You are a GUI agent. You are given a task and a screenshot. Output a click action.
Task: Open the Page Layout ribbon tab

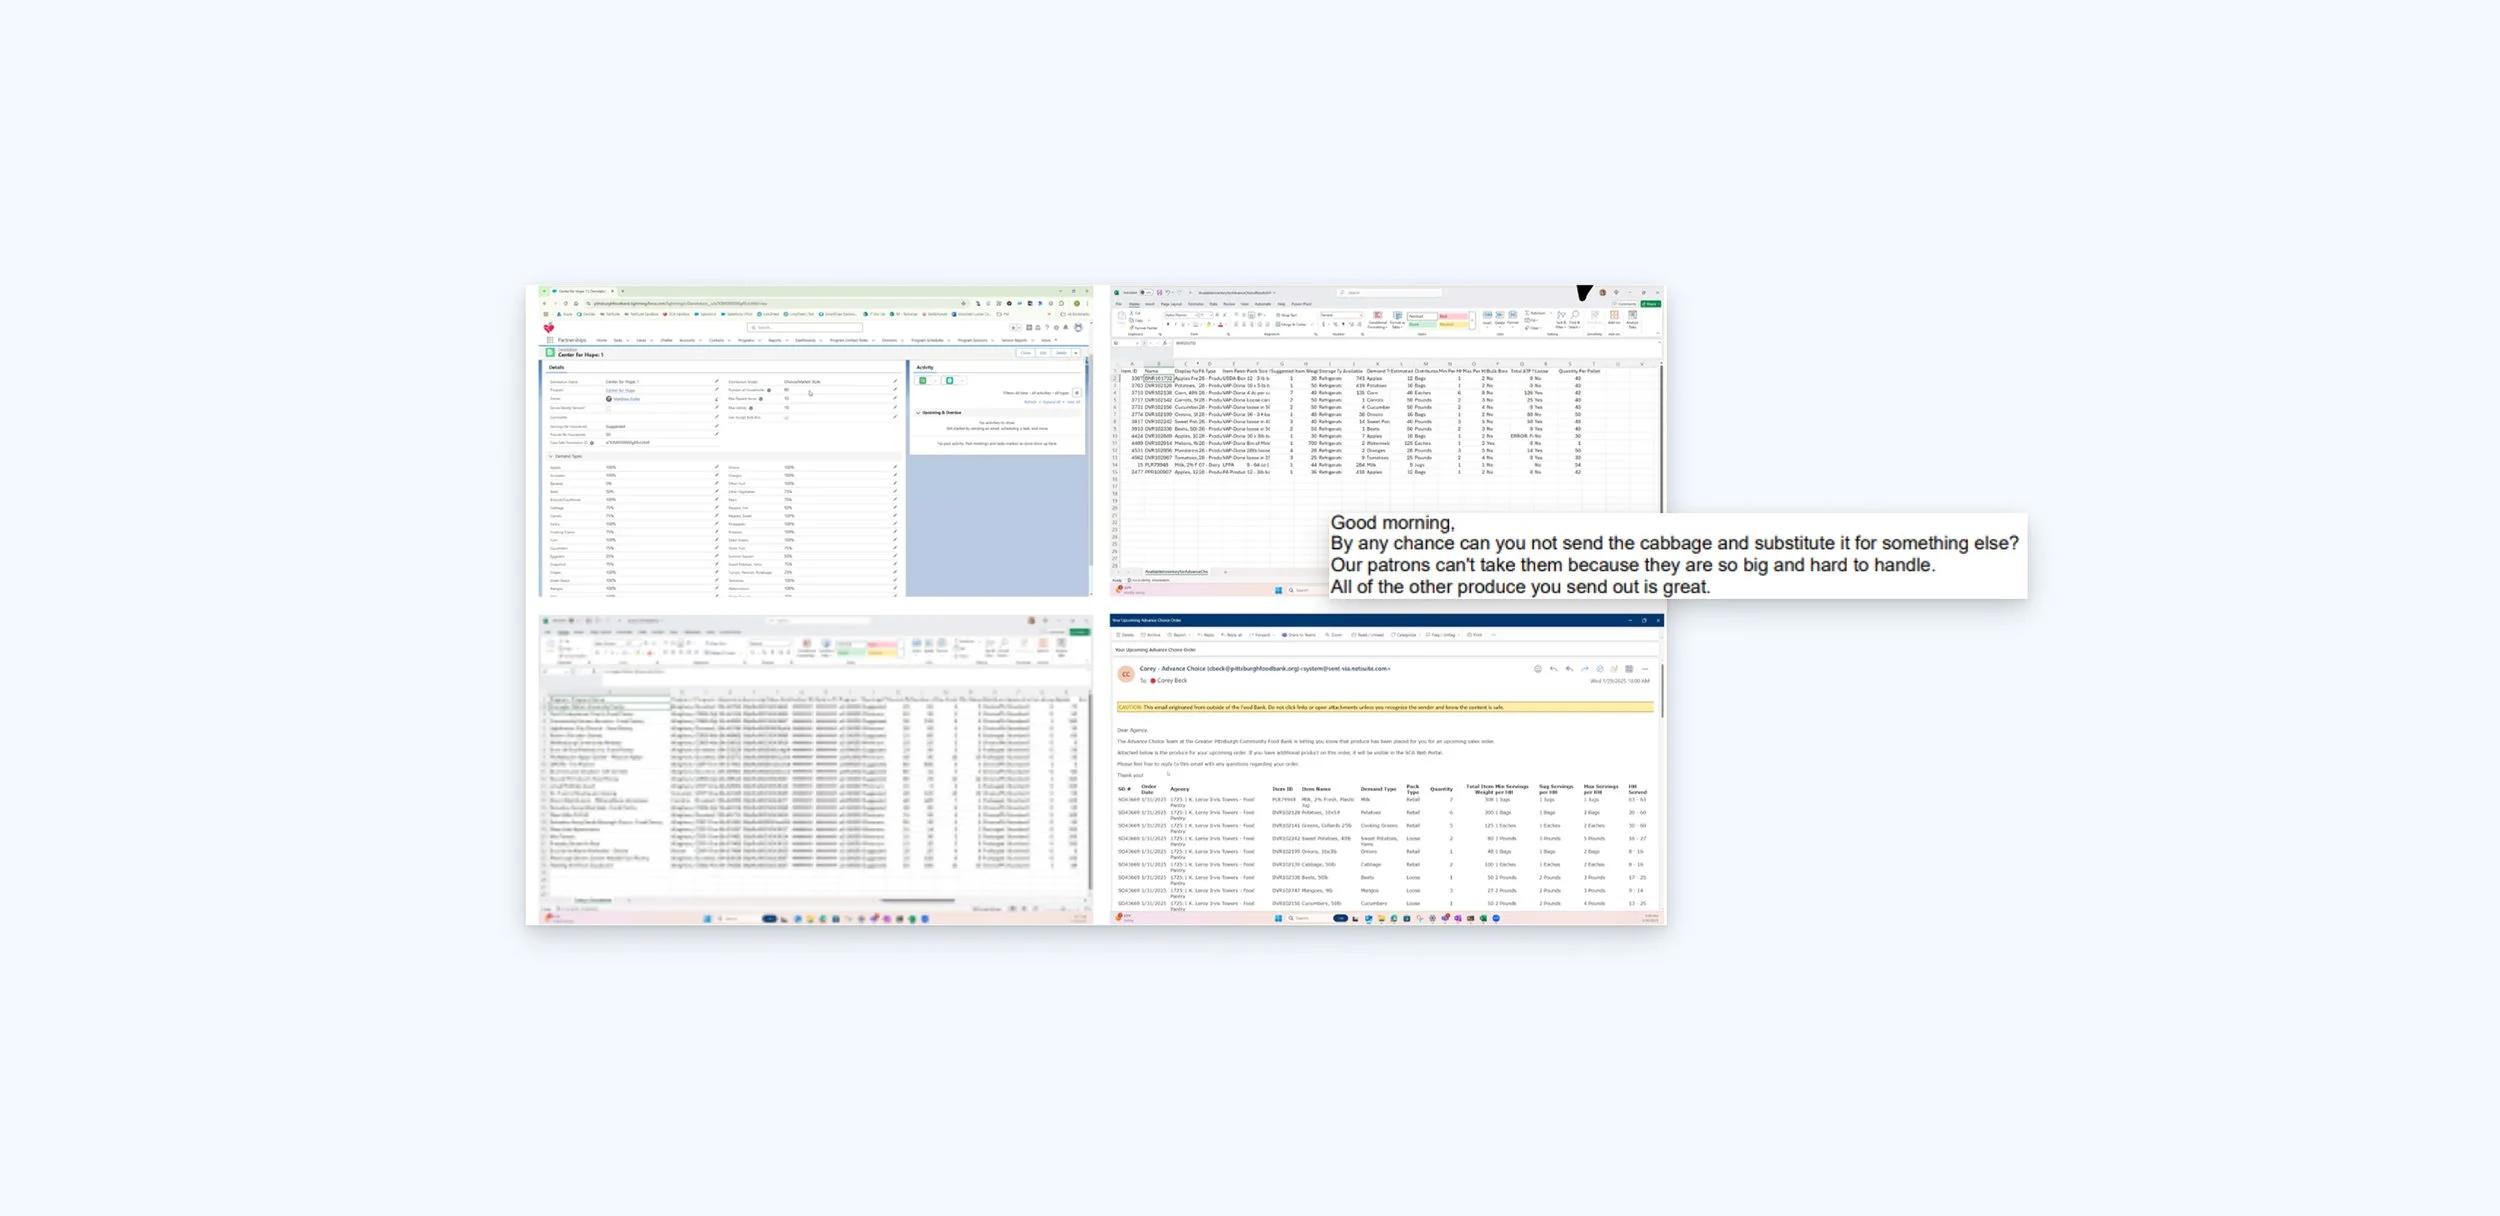(1171, 304)
